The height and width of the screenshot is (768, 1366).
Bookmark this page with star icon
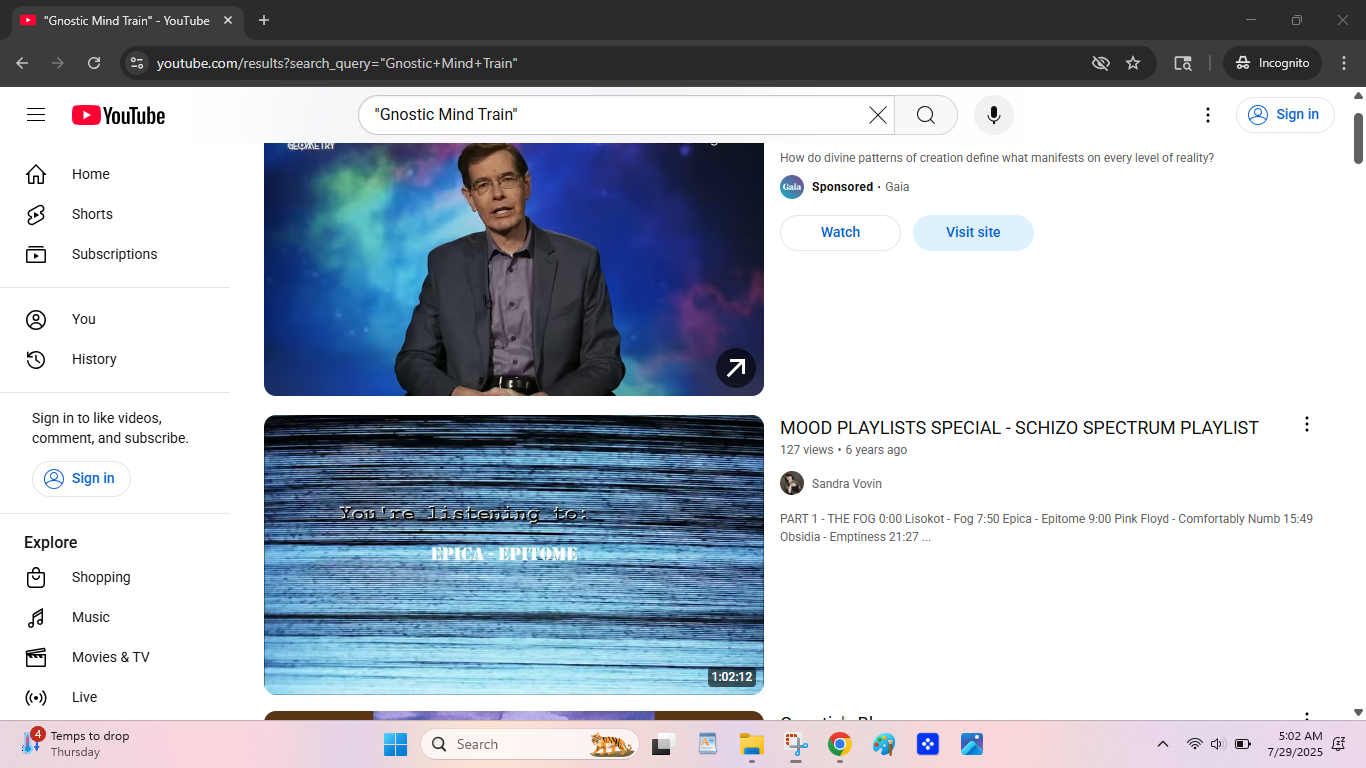click(1133, 63)
